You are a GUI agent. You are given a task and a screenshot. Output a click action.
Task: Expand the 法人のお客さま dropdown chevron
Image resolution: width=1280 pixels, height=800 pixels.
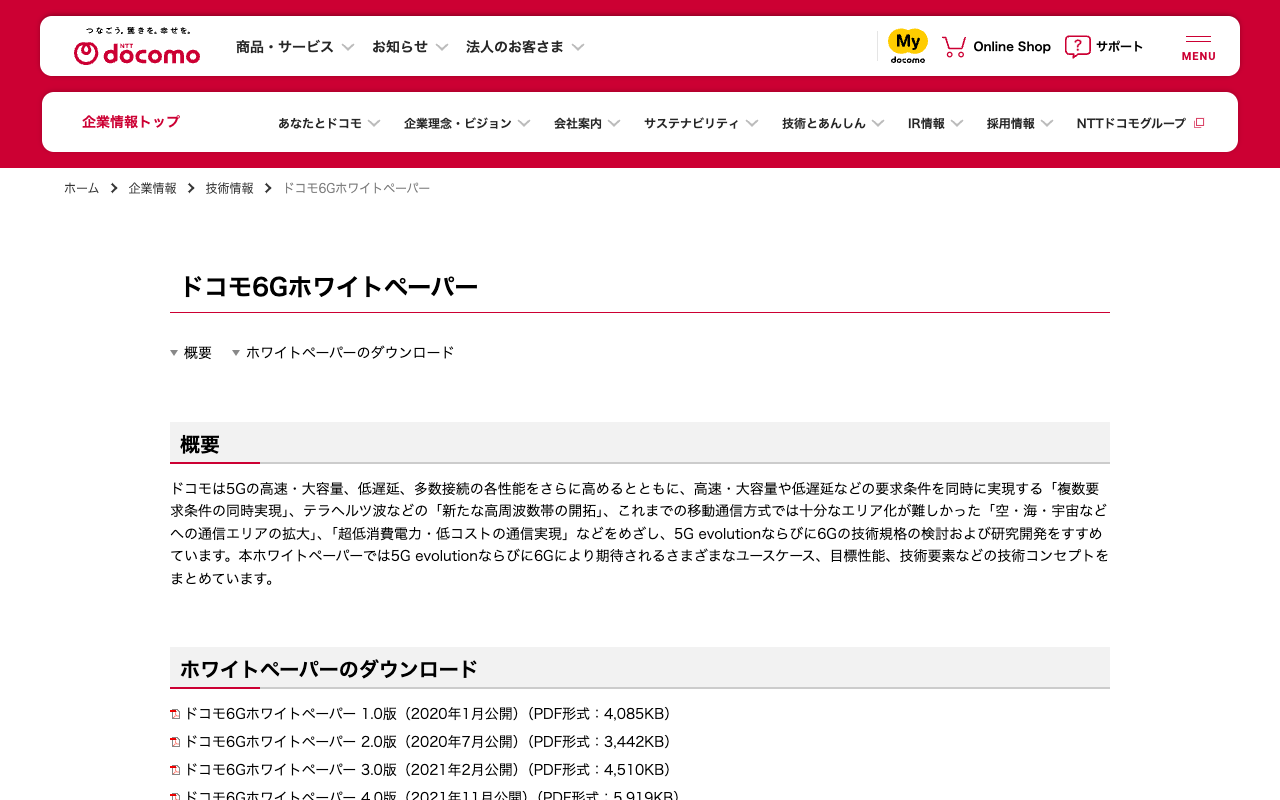point(578,47)
